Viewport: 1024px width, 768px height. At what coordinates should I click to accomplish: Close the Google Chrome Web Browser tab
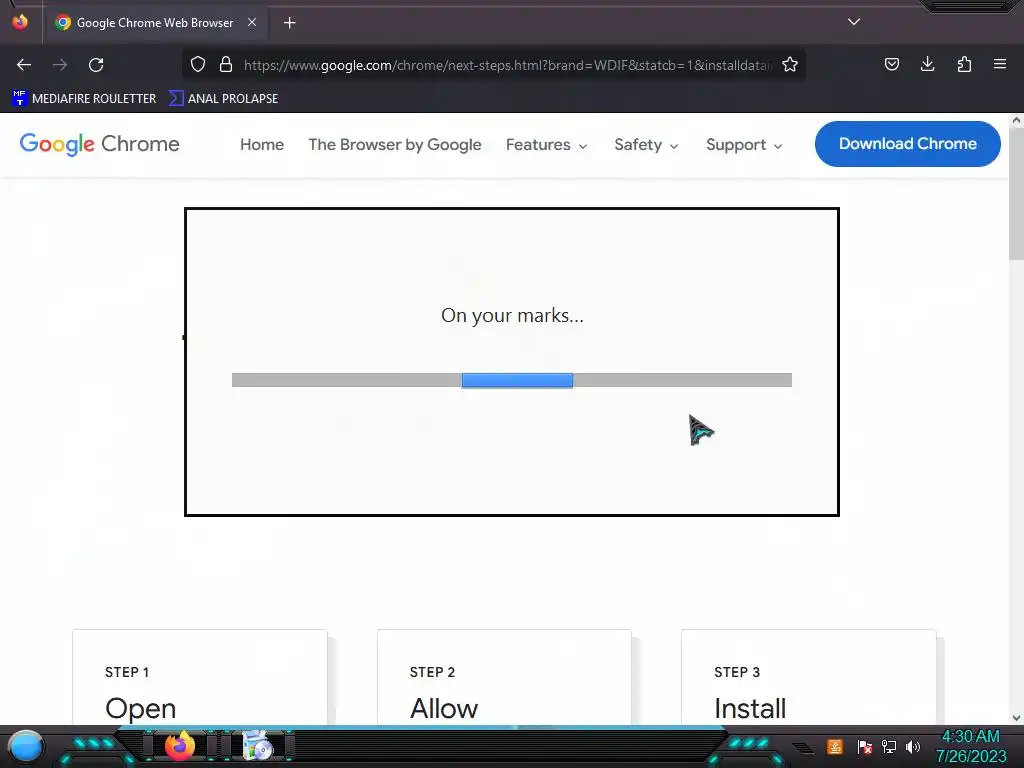[x=251, y=22]
